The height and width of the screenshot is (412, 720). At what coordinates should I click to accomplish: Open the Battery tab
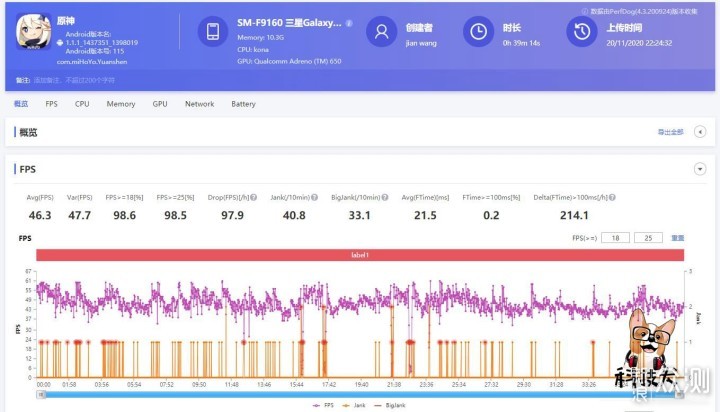243,104
